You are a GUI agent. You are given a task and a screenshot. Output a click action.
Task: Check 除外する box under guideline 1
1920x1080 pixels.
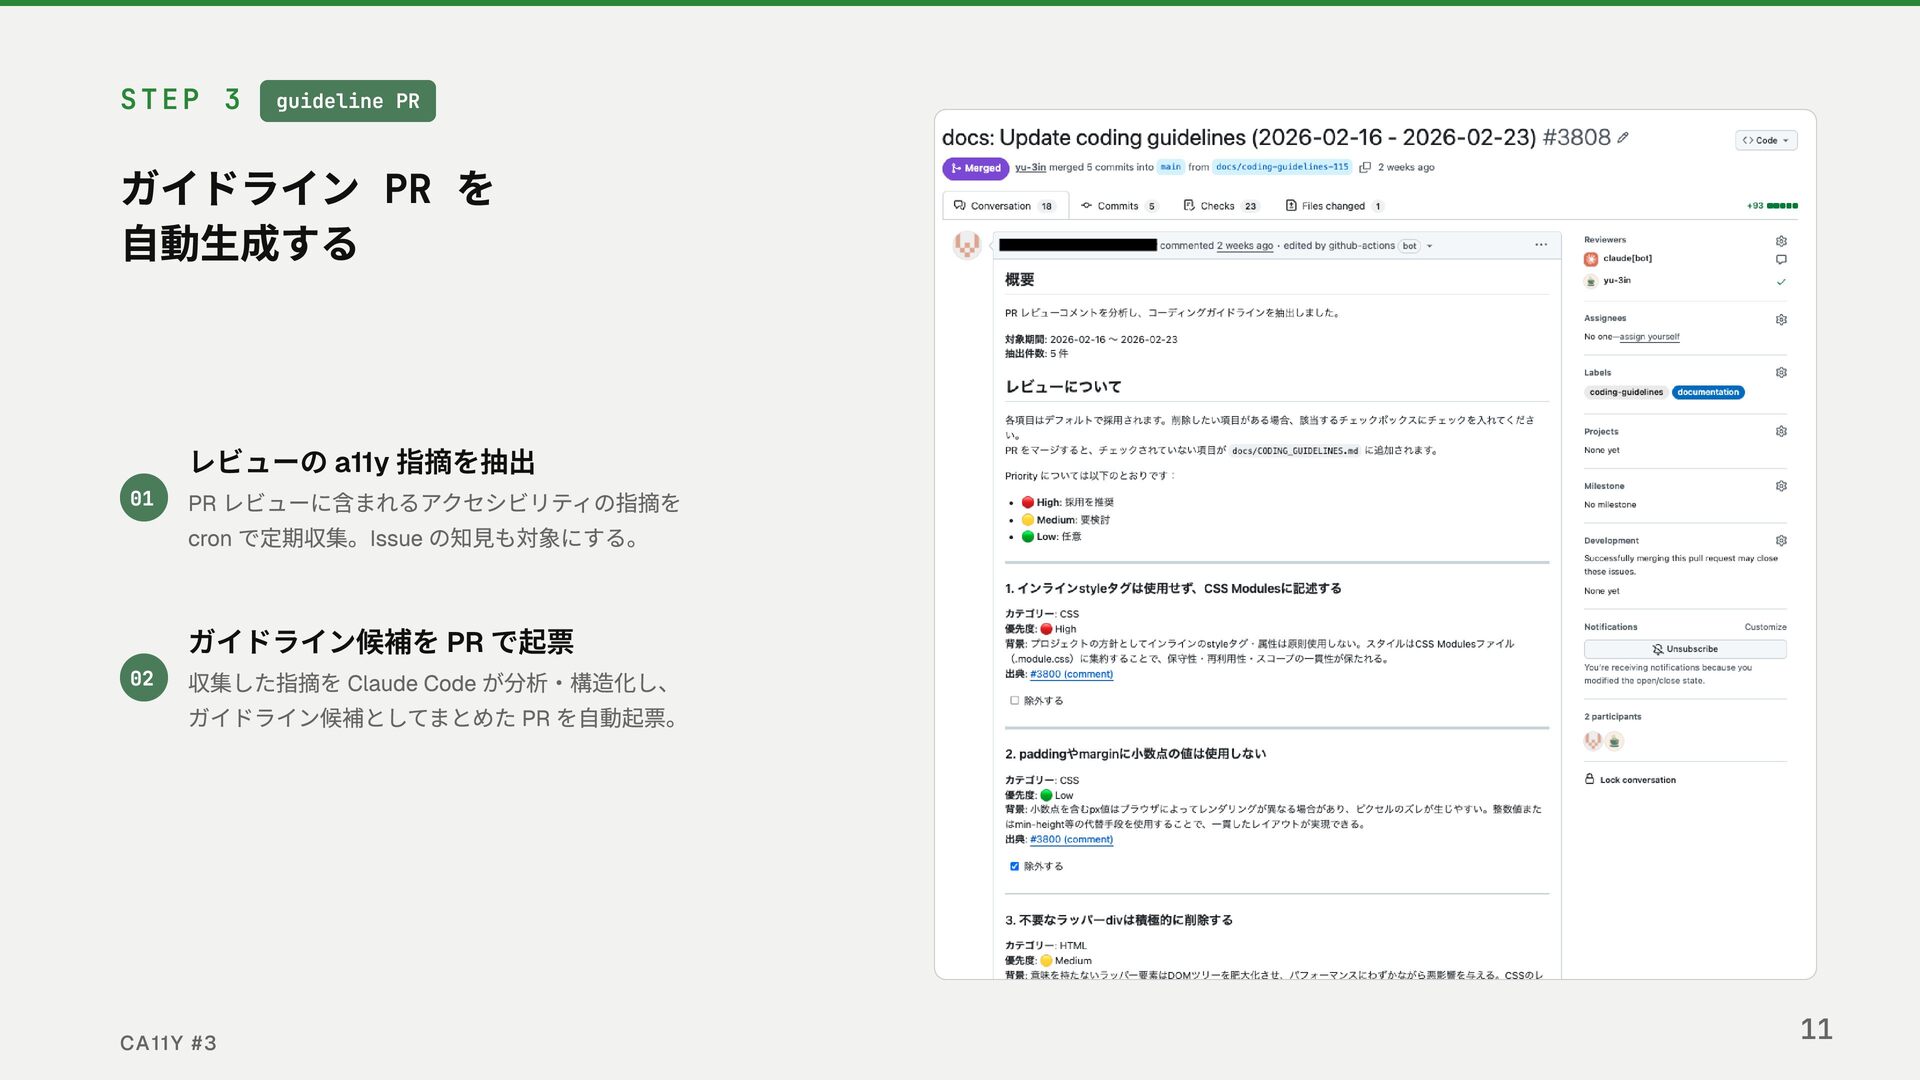(x=1014, y=701)
